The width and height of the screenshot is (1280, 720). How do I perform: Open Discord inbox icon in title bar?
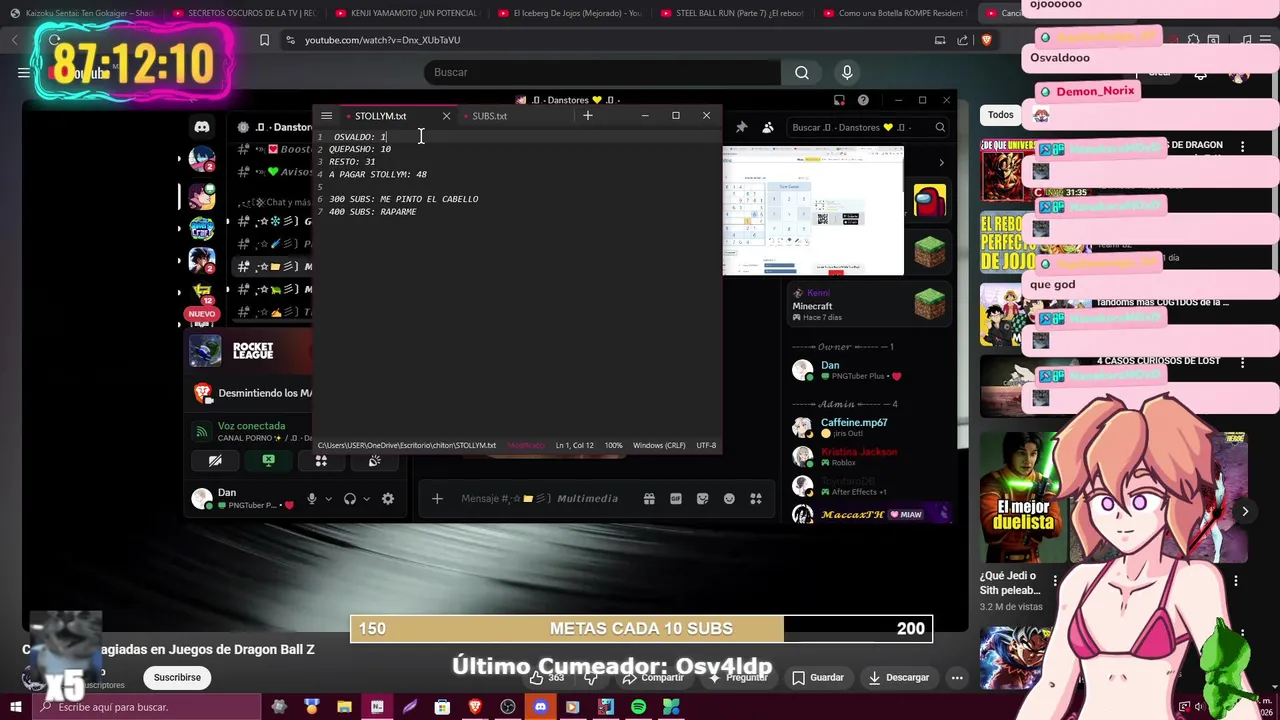click(839, 100)
